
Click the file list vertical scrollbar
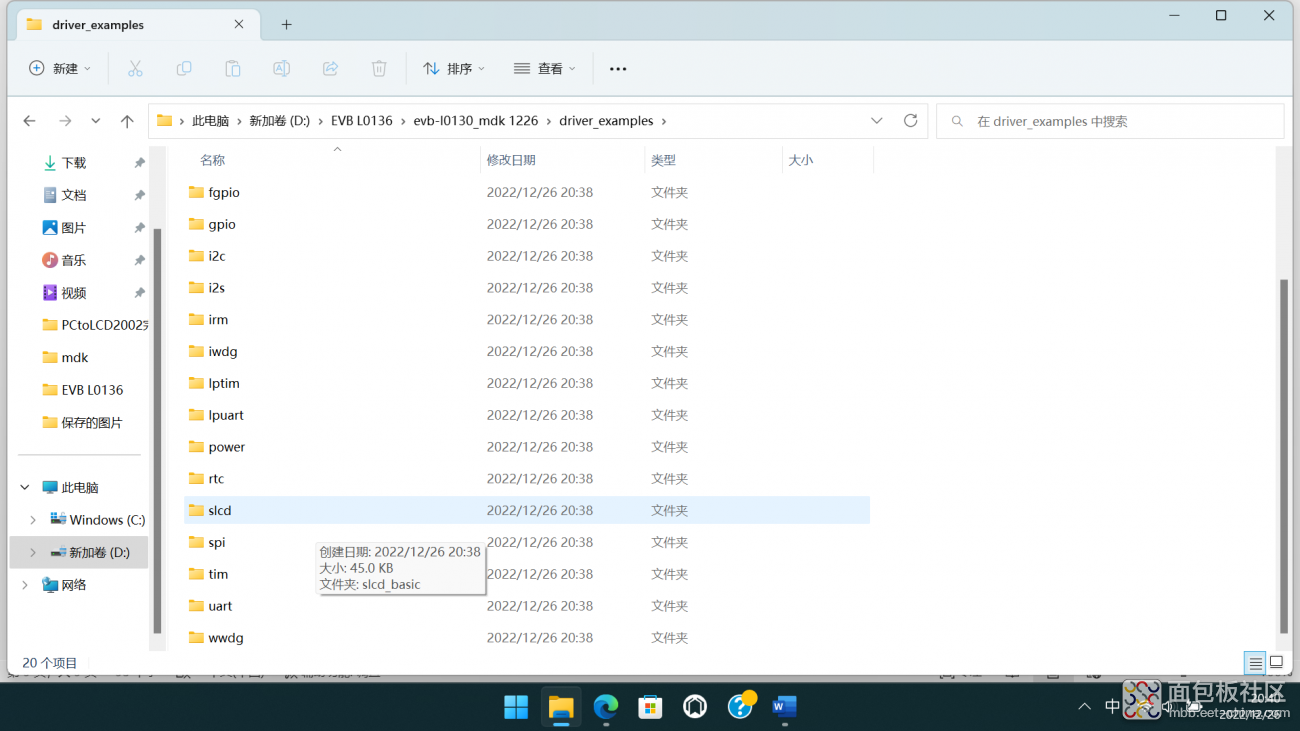coord(1284,455)
